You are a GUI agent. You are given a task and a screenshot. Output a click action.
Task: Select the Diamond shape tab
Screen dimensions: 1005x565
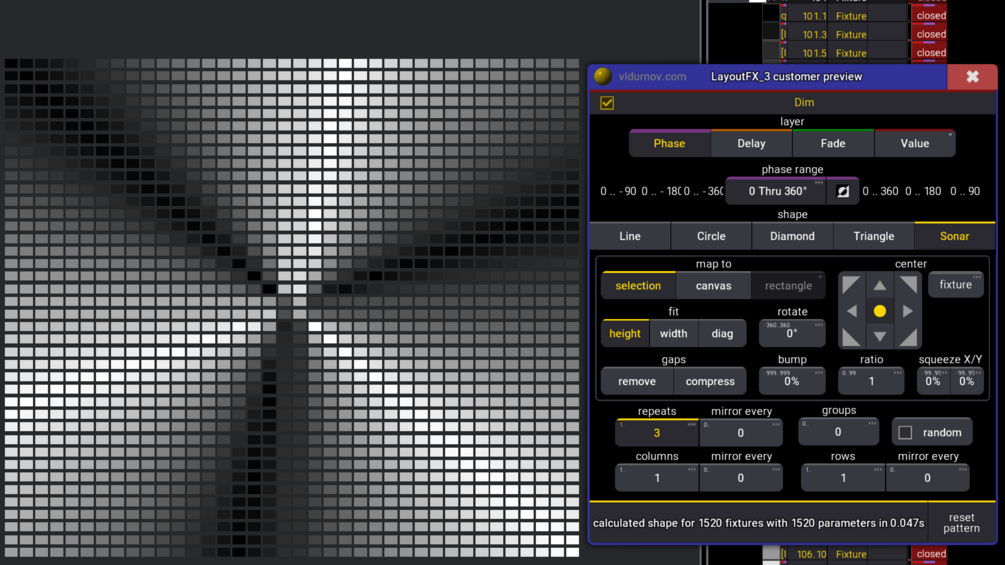tap(792, 236)
